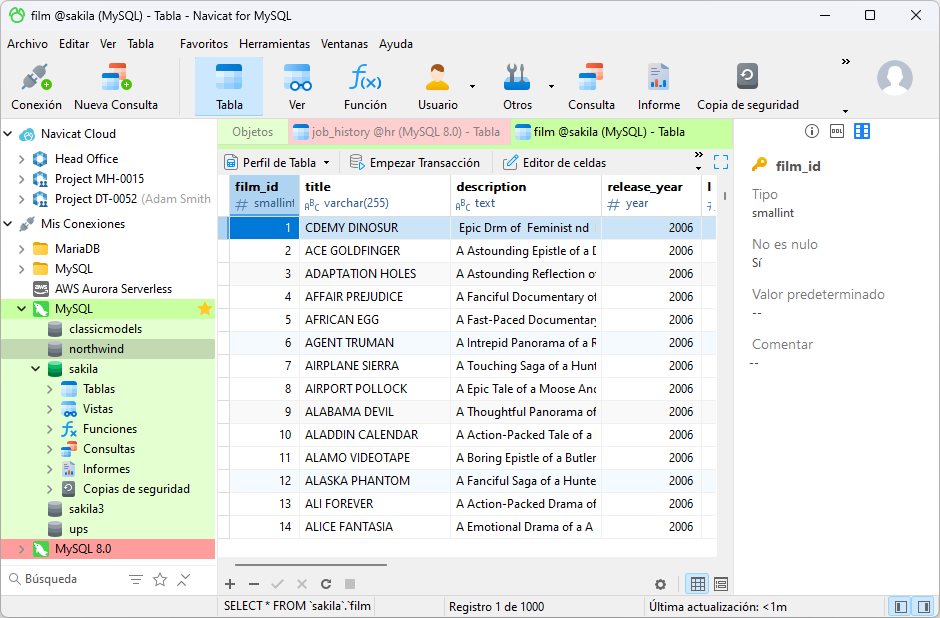Screen dimensions: 940x618
Task: Switch to the job_history @hr tab
Action: (398, 132)
